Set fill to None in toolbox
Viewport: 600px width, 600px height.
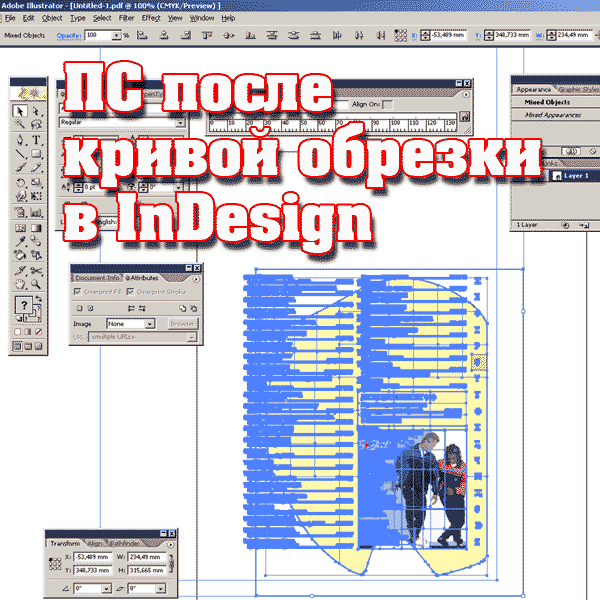click(x=39, y=332)
